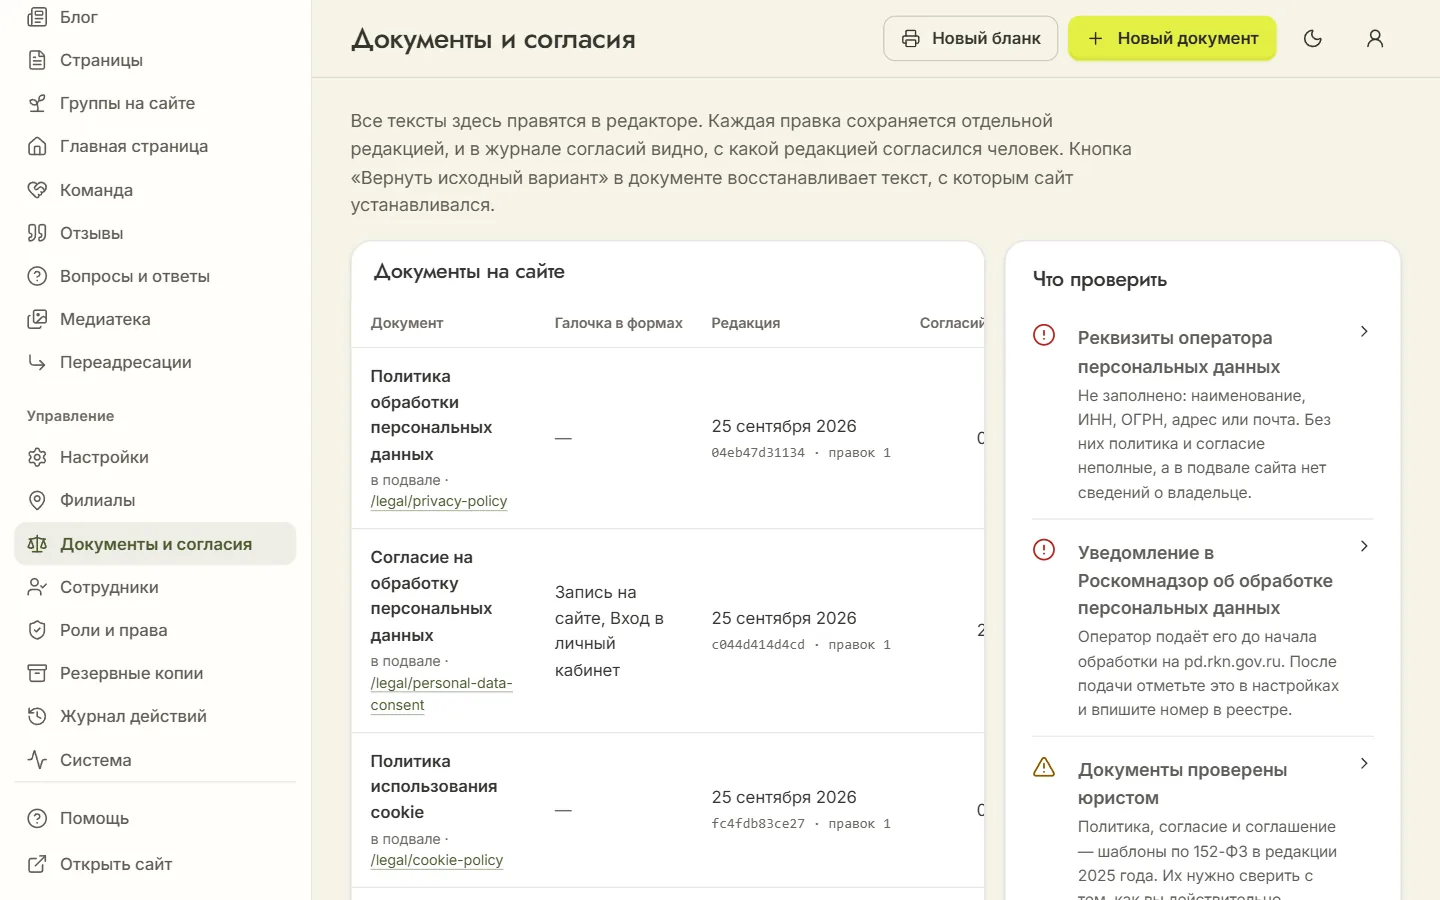This screenshot has width=1440, height=900.
Task: Expand Документы проверены юристом chevron
Action: [1364, 763]
